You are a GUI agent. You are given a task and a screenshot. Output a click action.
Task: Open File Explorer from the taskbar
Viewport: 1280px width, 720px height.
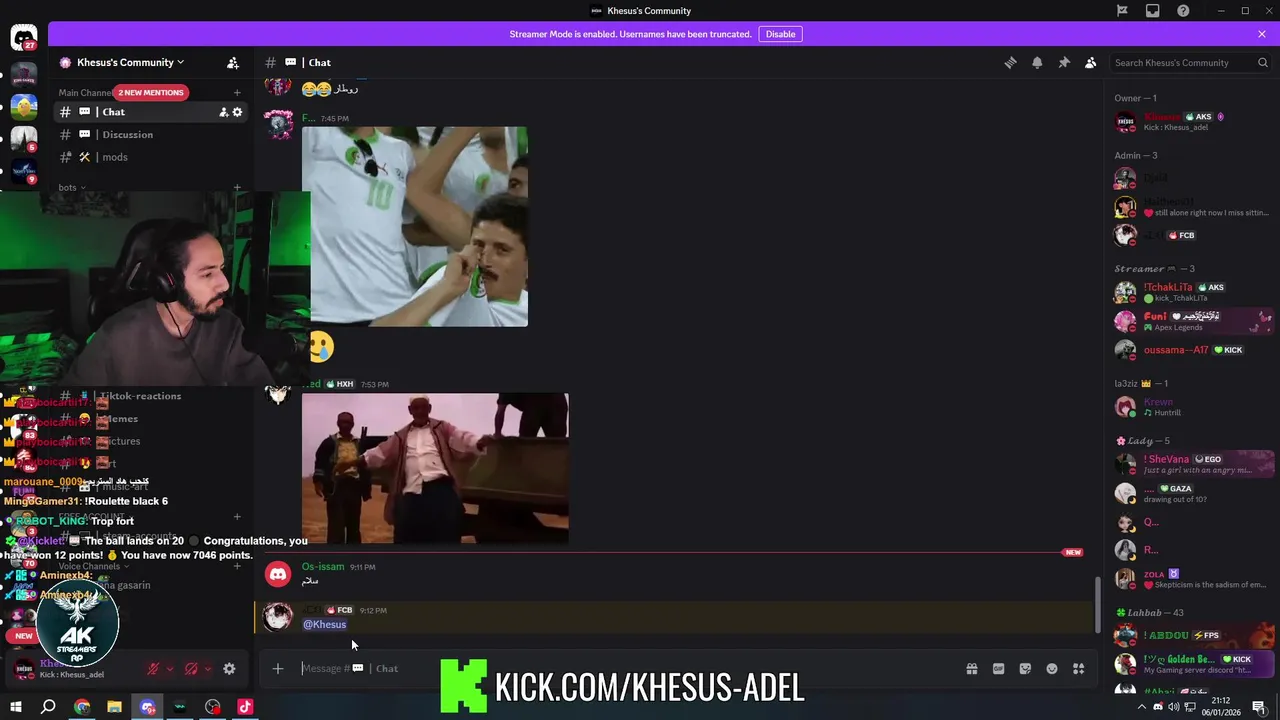pos(114,707)
